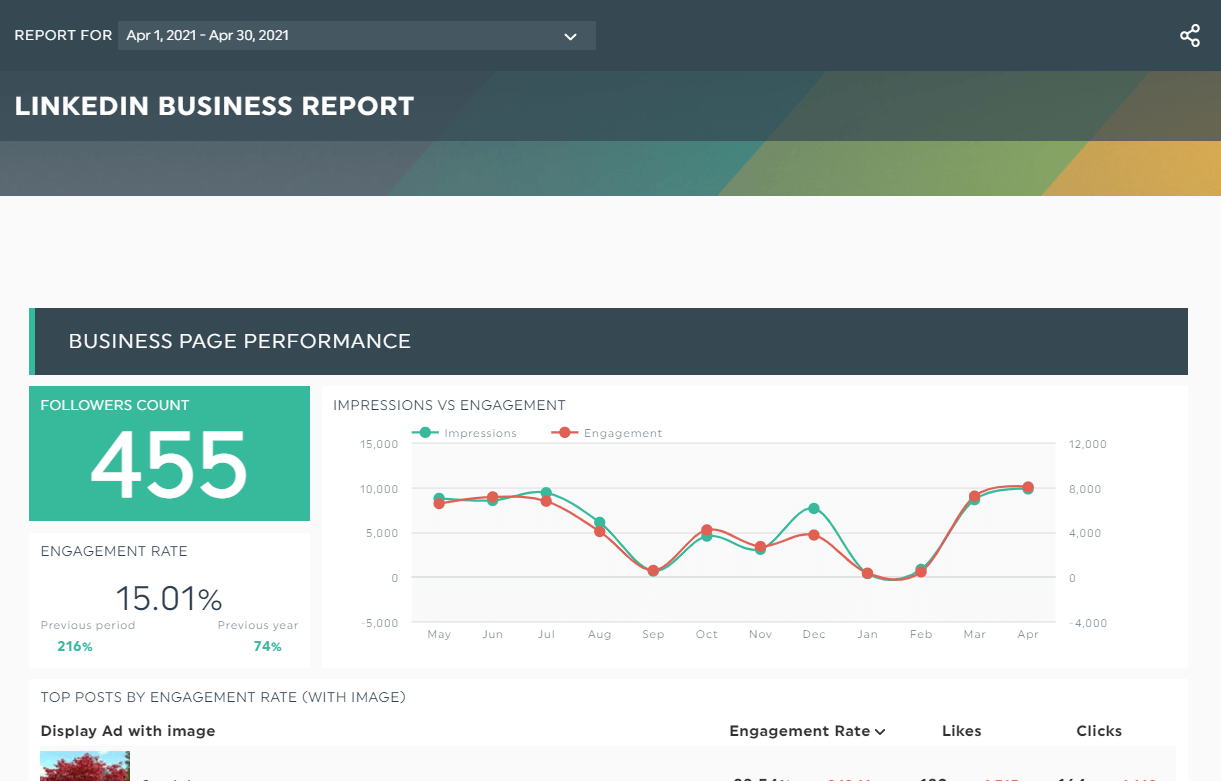This screenshot has width=1221, height=781.
Task: Click the 'Previous period' label
Action: 88,625
